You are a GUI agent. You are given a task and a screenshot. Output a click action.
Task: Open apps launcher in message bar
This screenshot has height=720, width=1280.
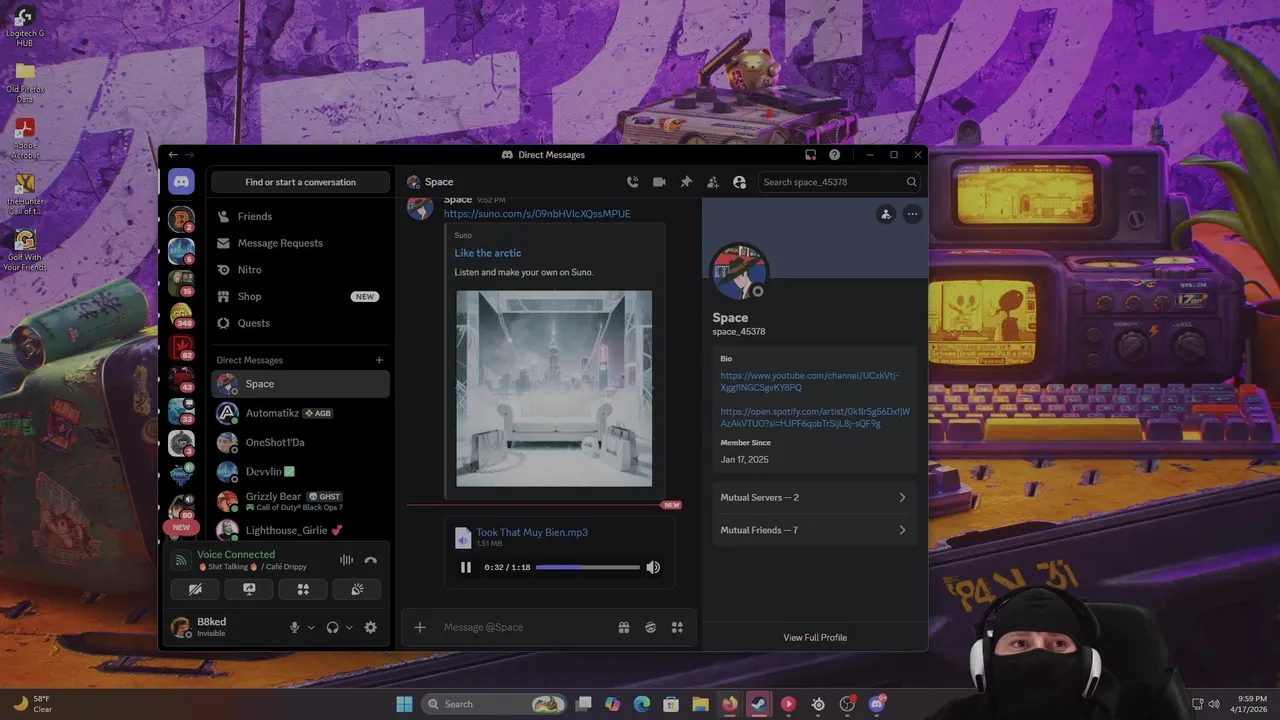677,627
